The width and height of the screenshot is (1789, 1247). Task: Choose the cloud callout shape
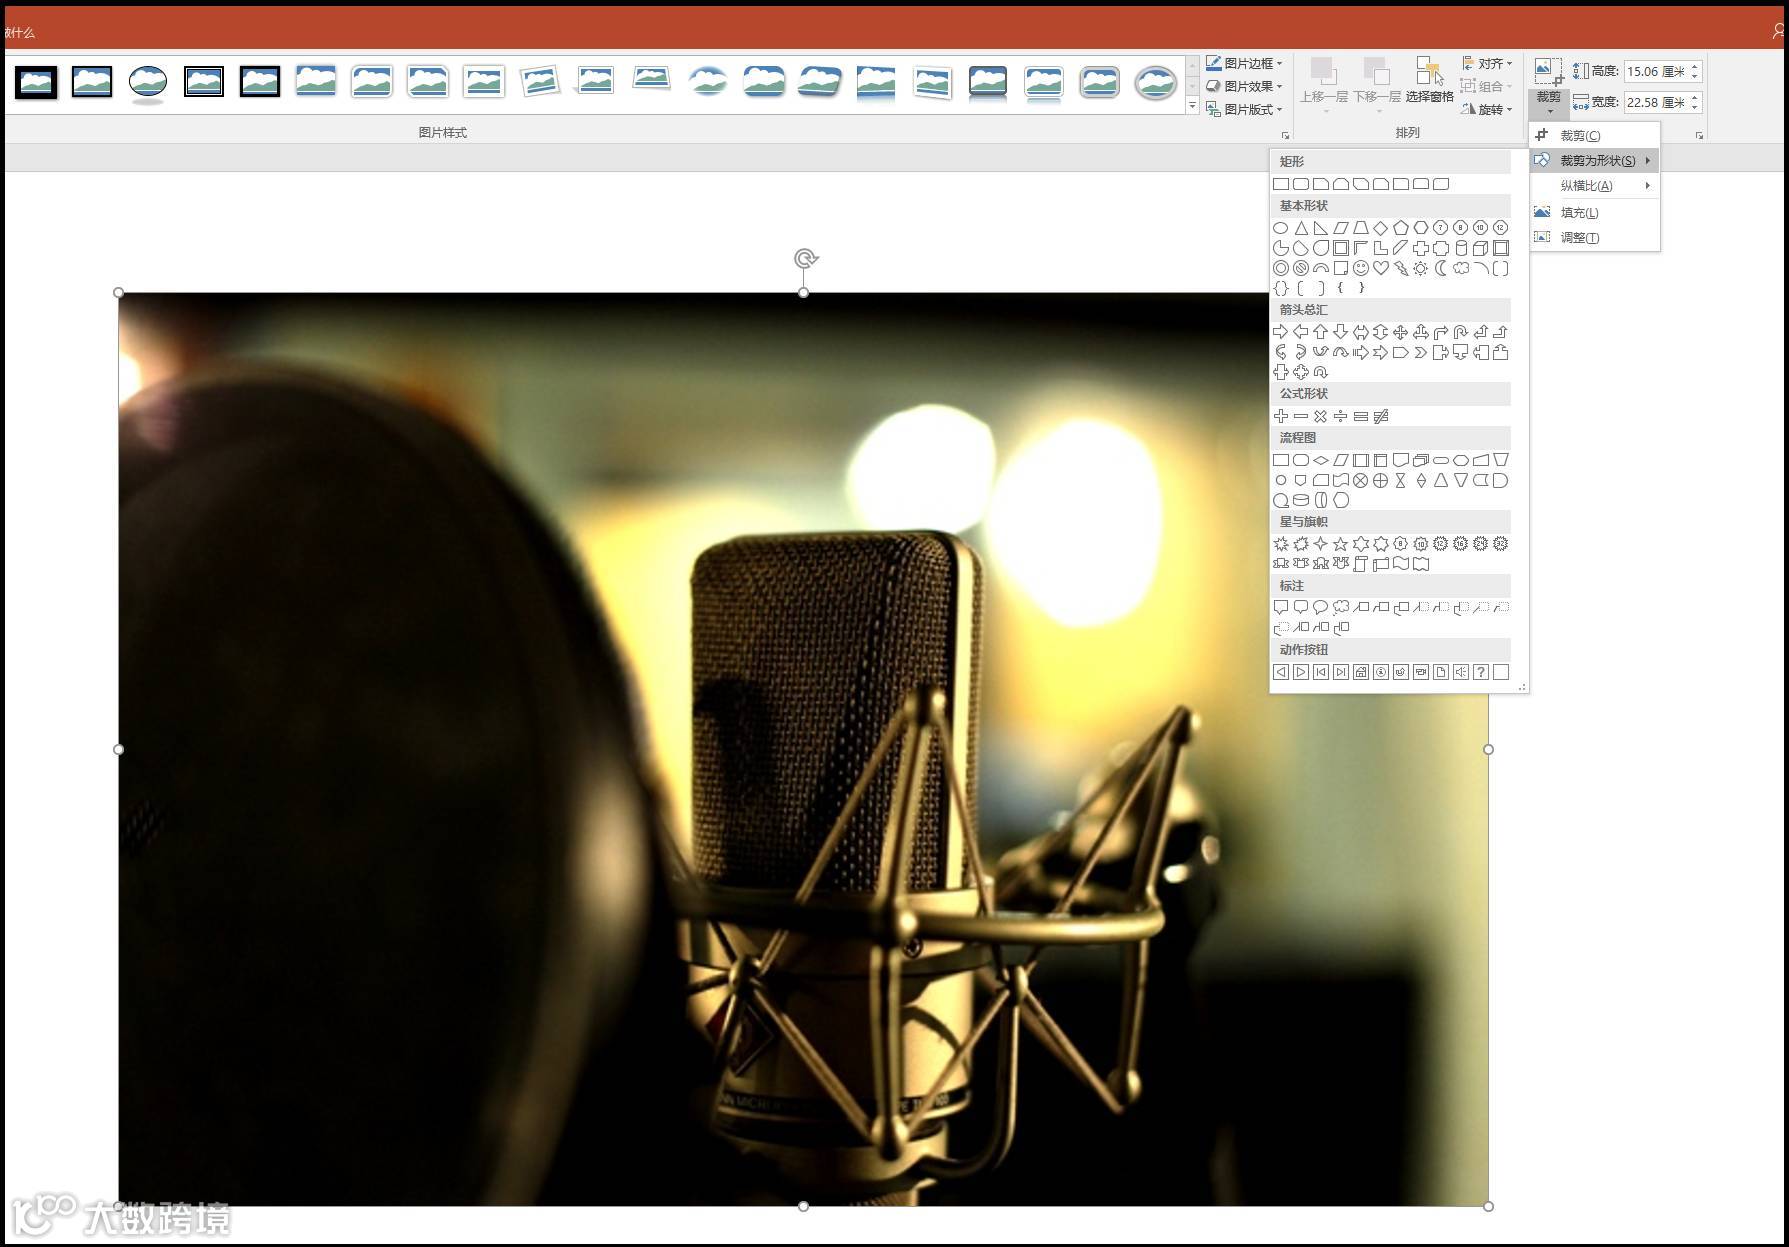tap(1341, 607)
